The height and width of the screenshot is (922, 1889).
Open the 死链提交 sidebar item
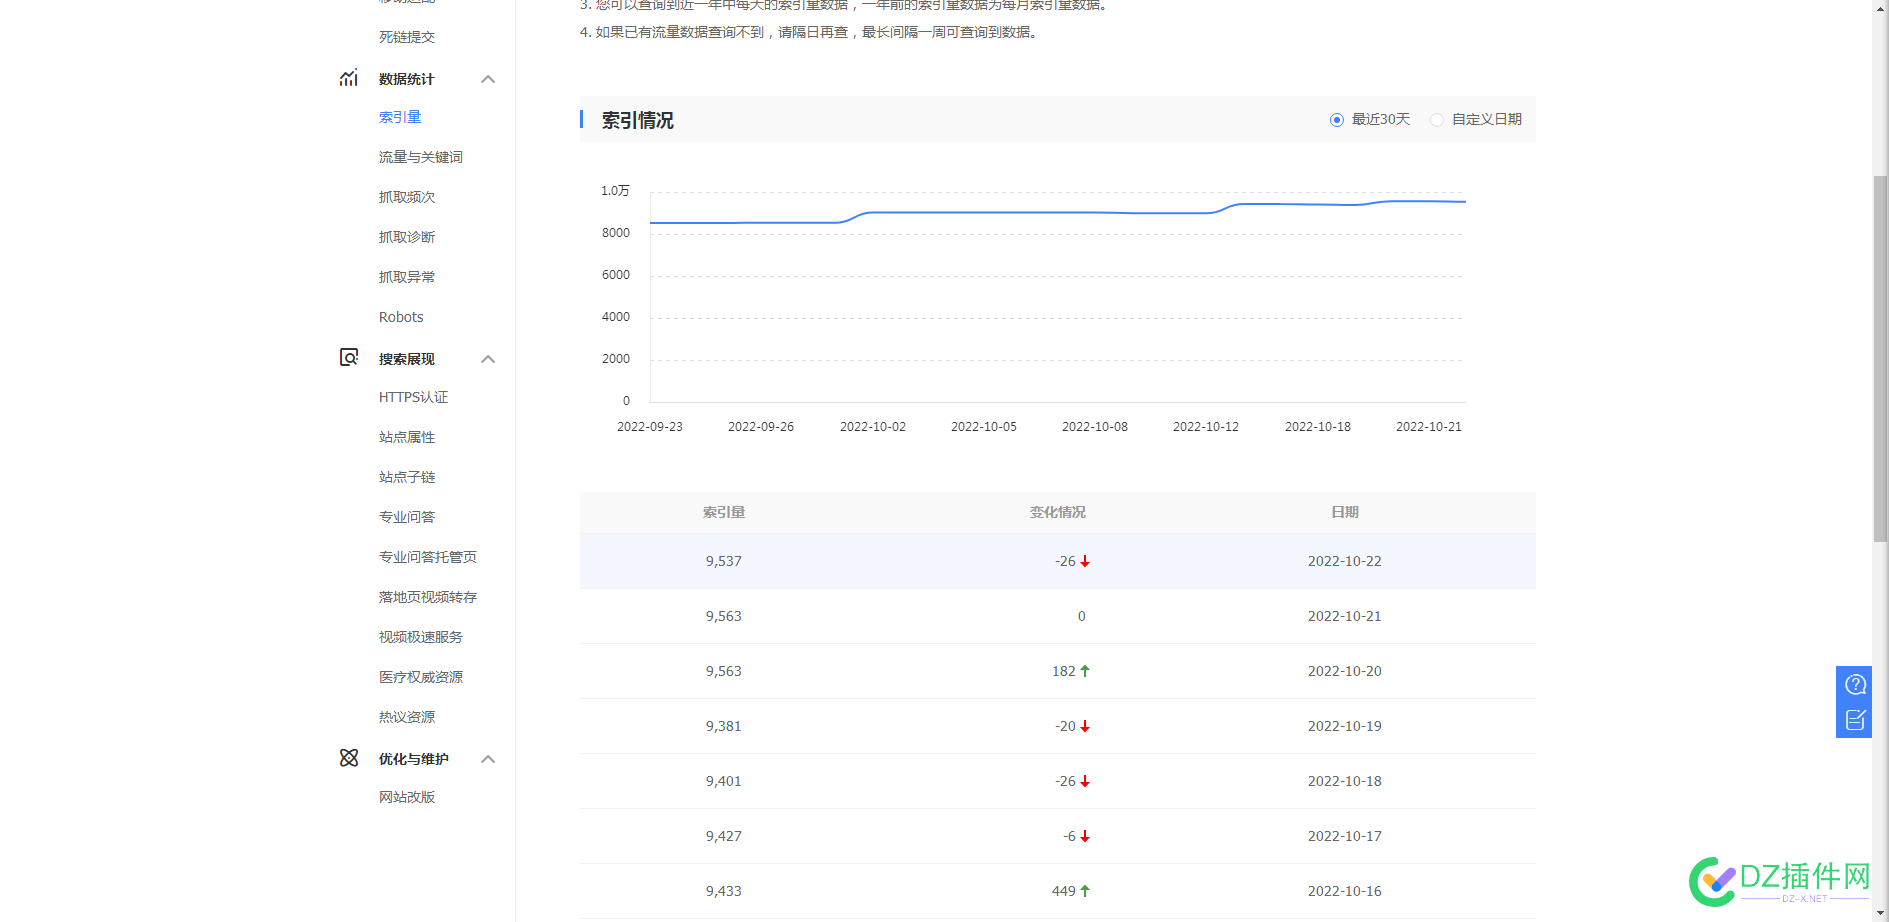(407, 37)
